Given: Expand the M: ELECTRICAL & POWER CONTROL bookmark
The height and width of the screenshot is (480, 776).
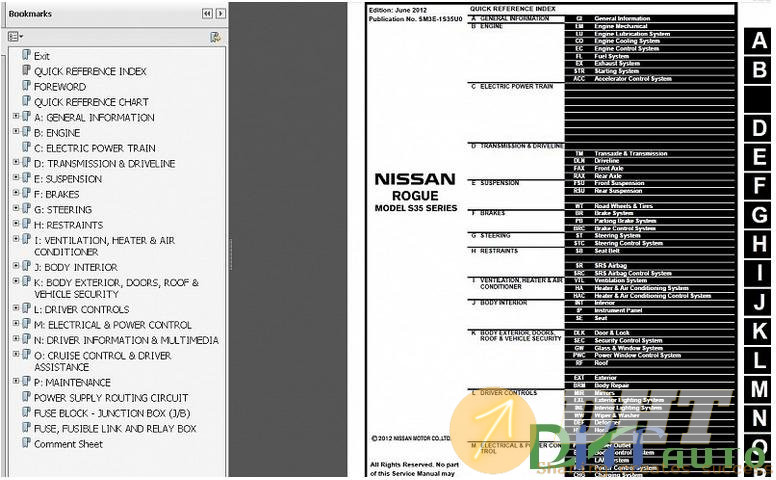Looking at the screenshot, I should (x=16, y=324).
